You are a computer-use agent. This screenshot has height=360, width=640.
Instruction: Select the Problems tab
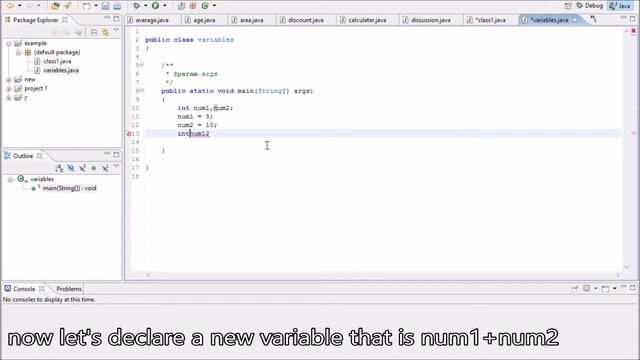coord(69,289)
